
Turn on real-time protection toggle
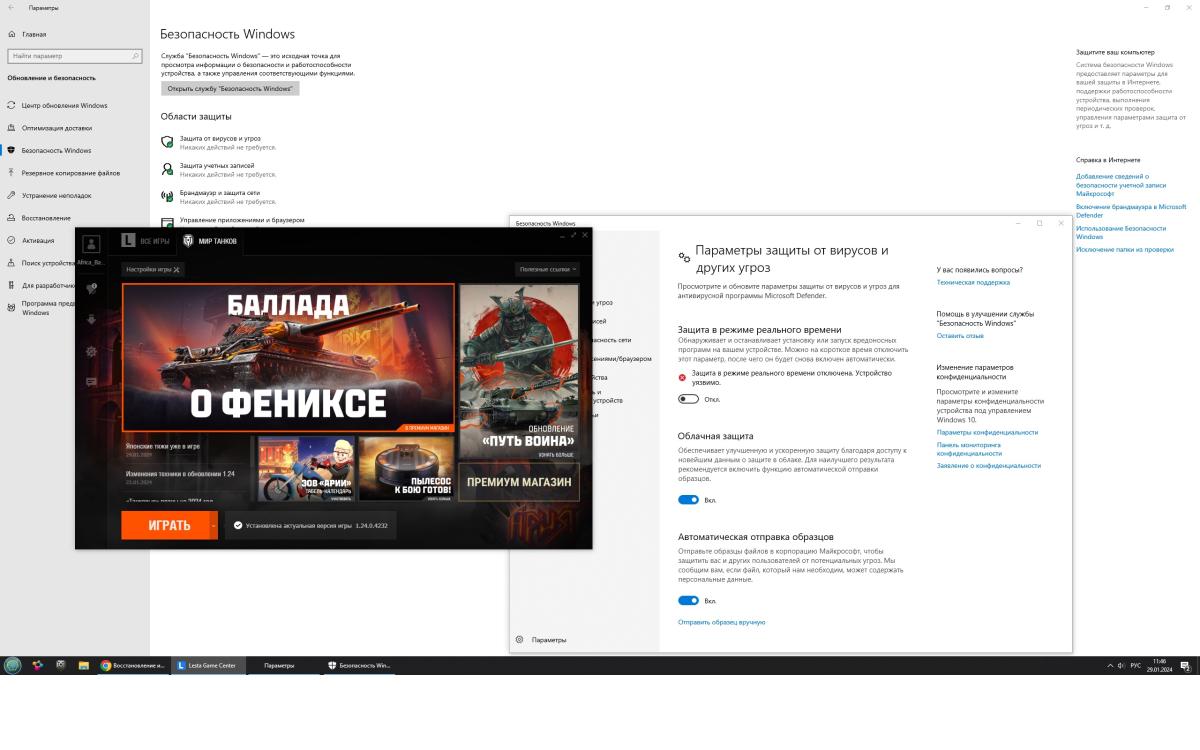[x=688, y=399]
